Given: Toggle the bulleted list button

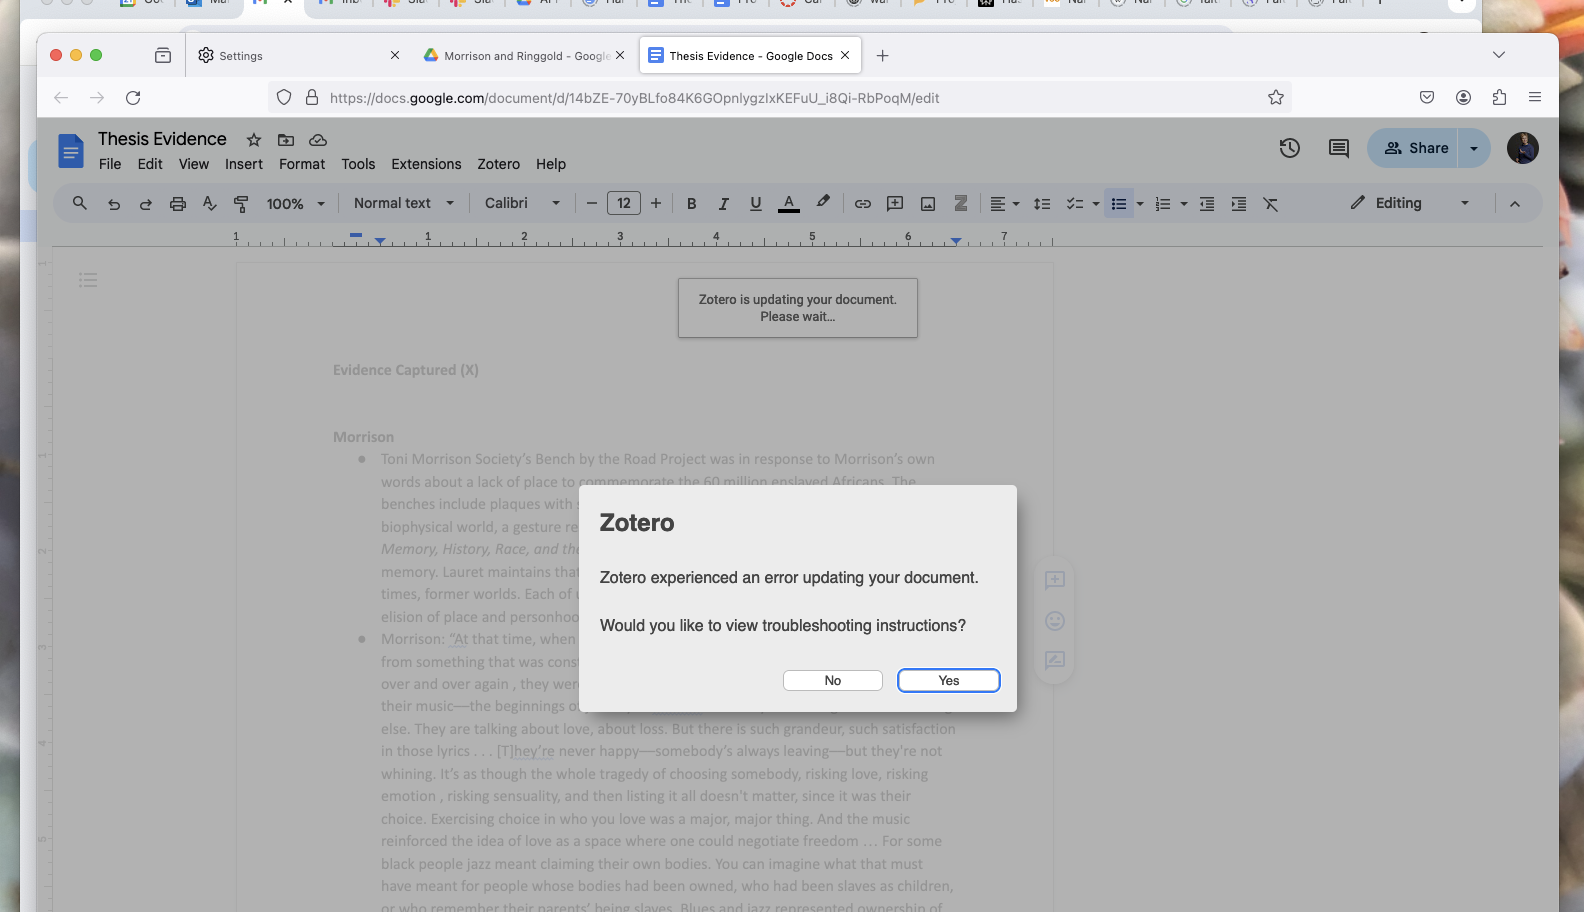Looking at the screenshot, I should pos(1119,204).
